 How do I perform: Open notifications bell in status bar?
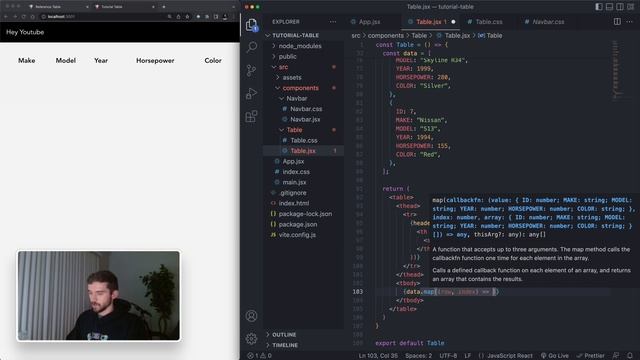pos(630,356)
